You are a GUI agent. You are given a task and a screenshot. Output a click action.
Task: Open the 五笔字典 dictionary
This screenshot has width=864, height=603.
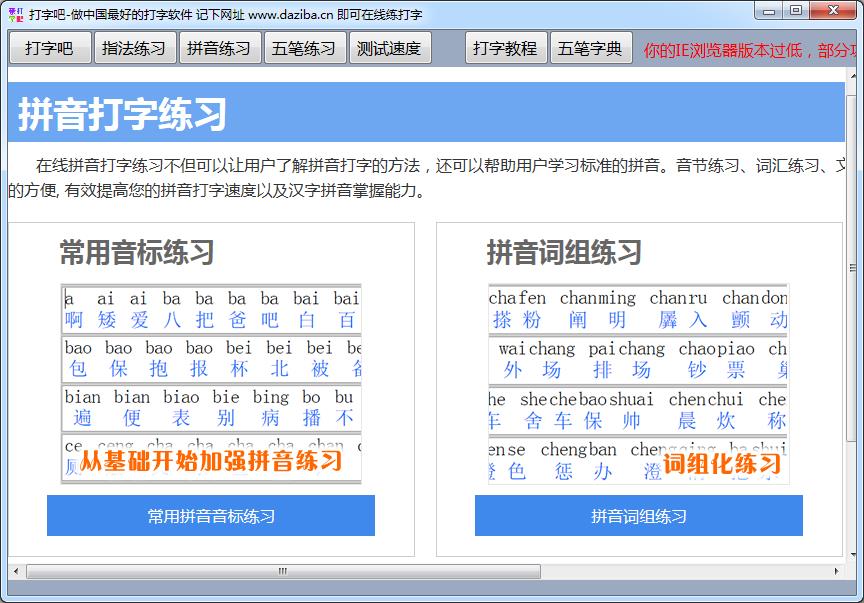(x=590, y=48)
